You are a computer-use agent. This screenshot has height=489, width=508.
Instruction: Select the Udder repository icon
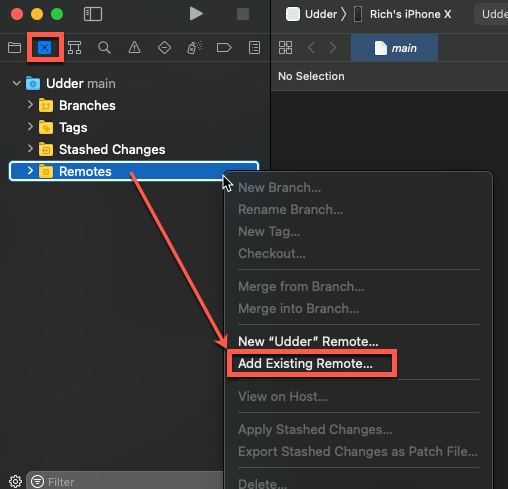[33, 83]
